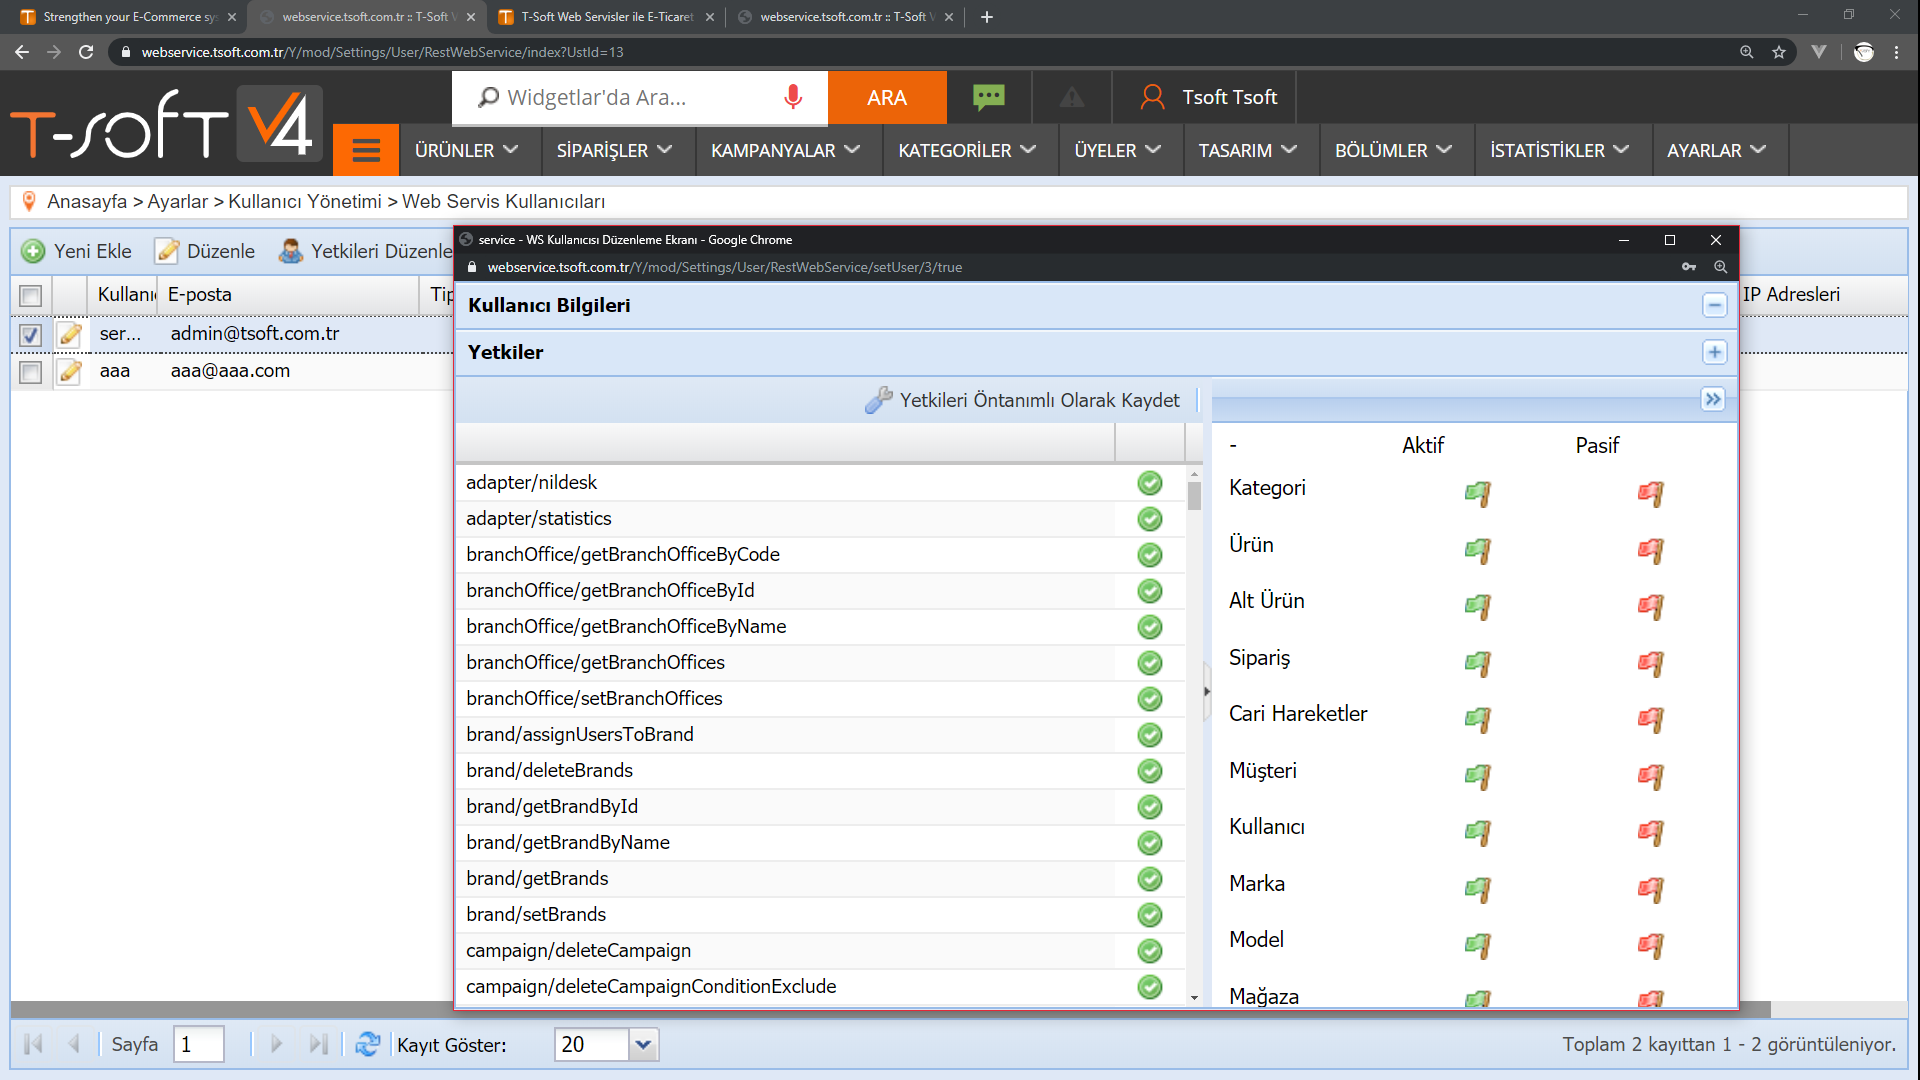Viewport: 1920px width, 1080px height.
Task: Click Yetkileri Düzenle button
Action: click(366, 251)
